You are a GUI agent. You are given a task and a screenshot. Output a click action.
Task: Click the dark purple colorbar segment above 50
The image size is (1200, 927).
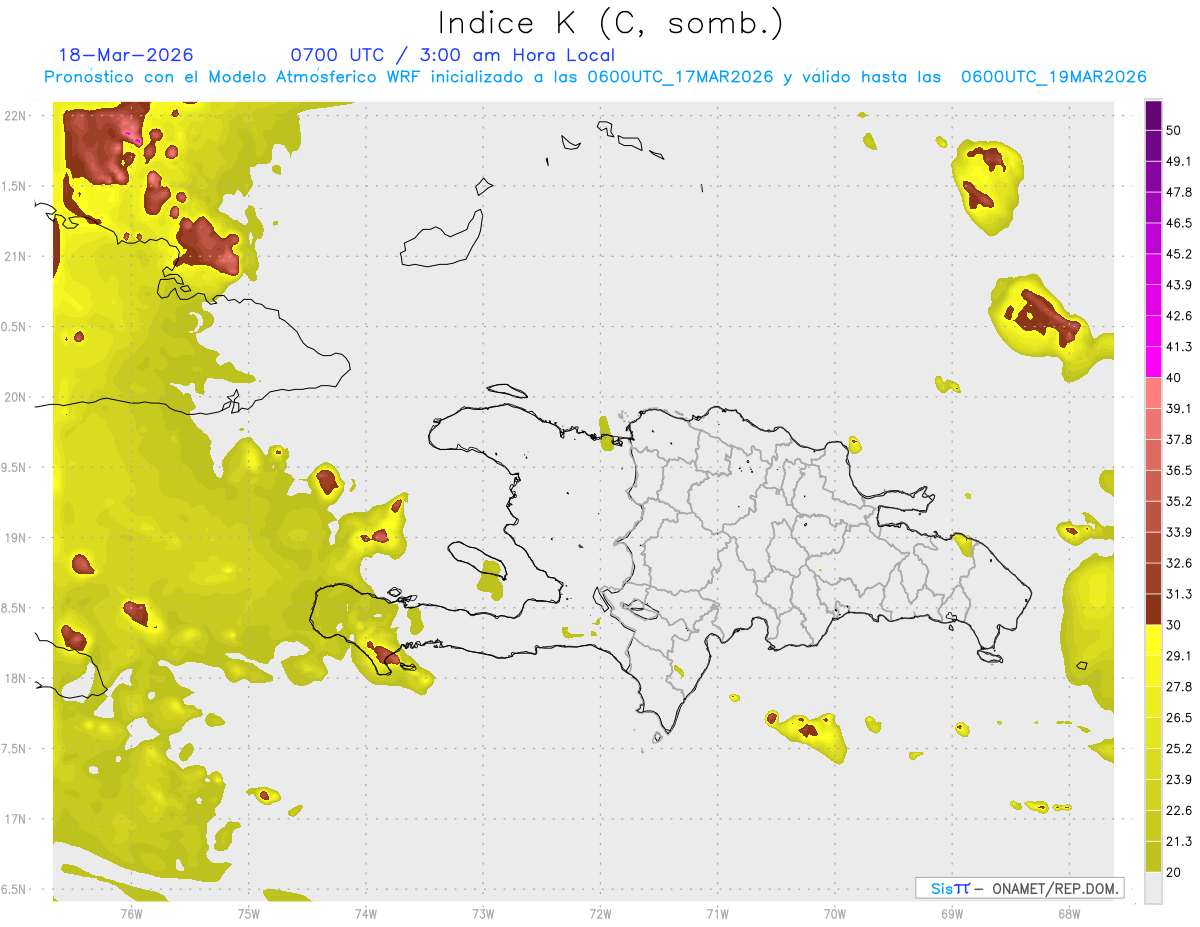pos(1154,115)
